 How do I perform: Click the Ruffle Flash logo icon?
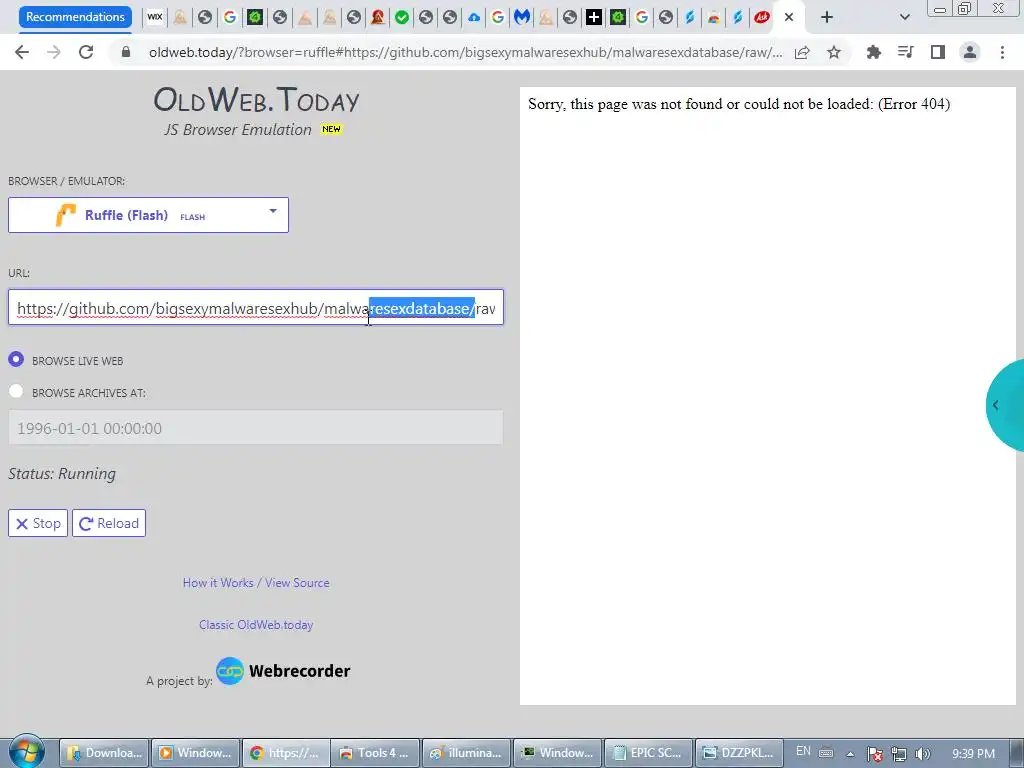(x=66, y=215)
